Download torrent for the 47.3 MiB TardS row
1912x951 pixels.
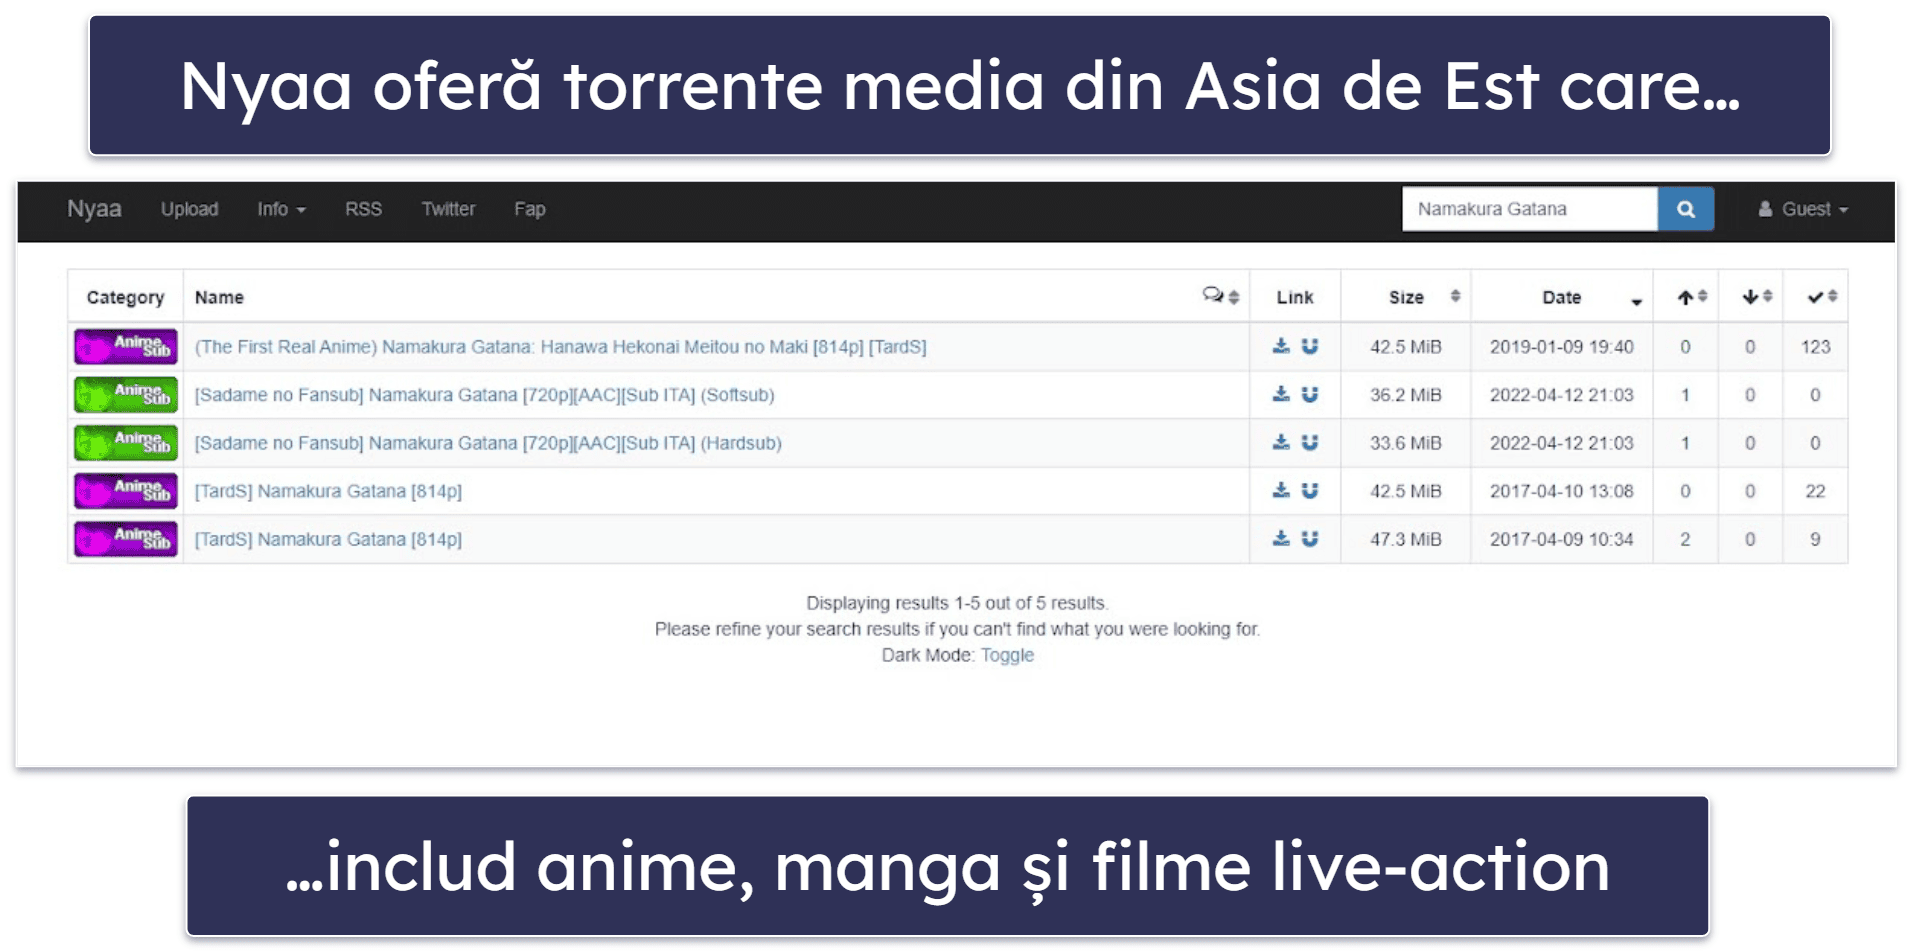click(x=1281, y=538)
